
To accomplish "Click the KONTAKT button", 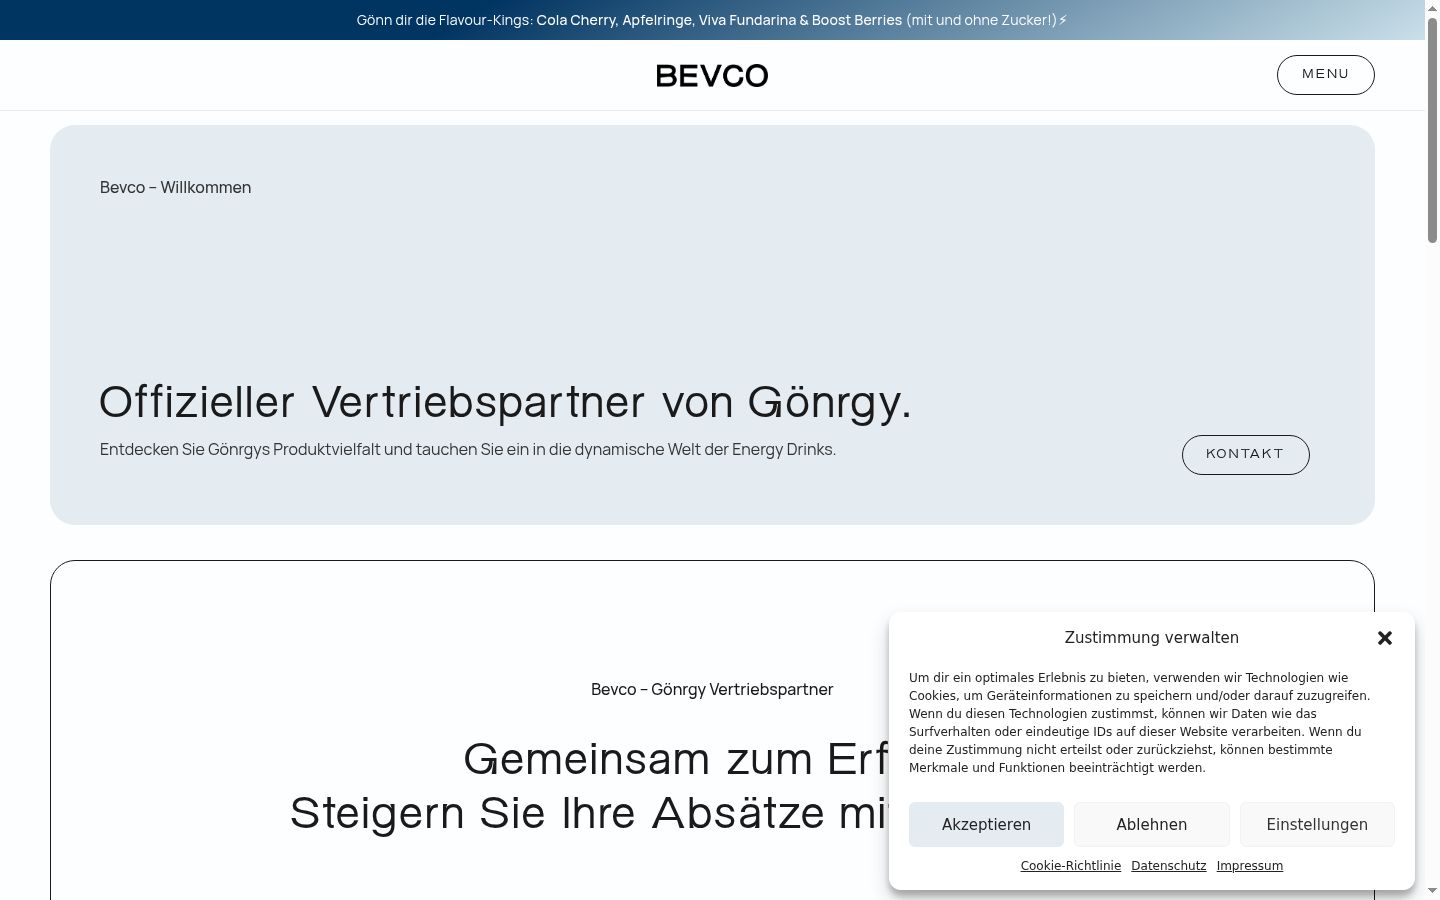I will click(1246, 455).
